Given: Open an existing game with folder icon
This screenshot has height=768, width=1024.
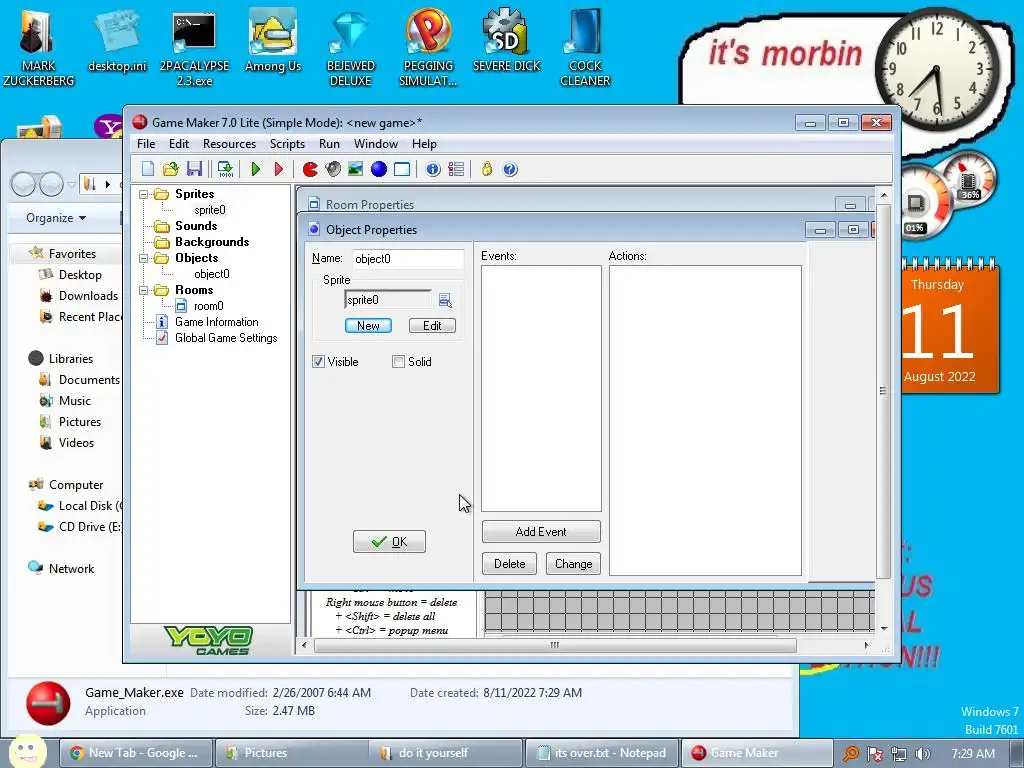Looking at the screenshot, I should click(x=170, y=169).
